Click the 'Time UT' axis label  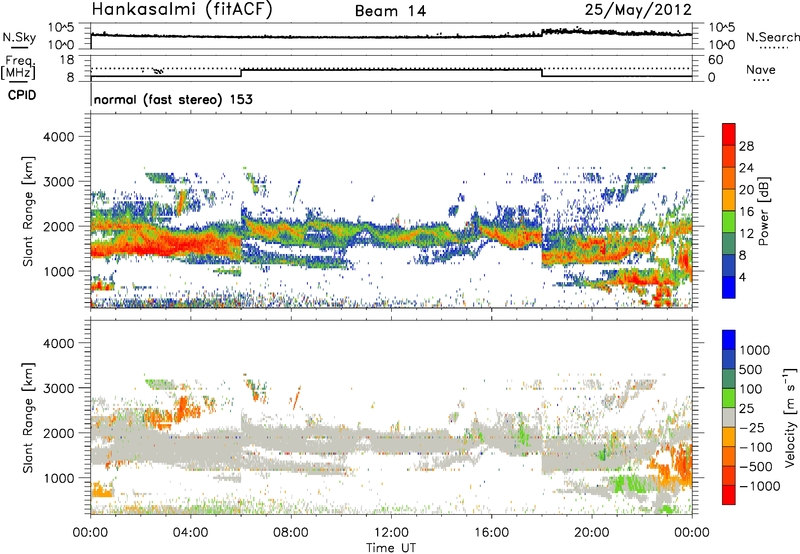tap(391, 548)
